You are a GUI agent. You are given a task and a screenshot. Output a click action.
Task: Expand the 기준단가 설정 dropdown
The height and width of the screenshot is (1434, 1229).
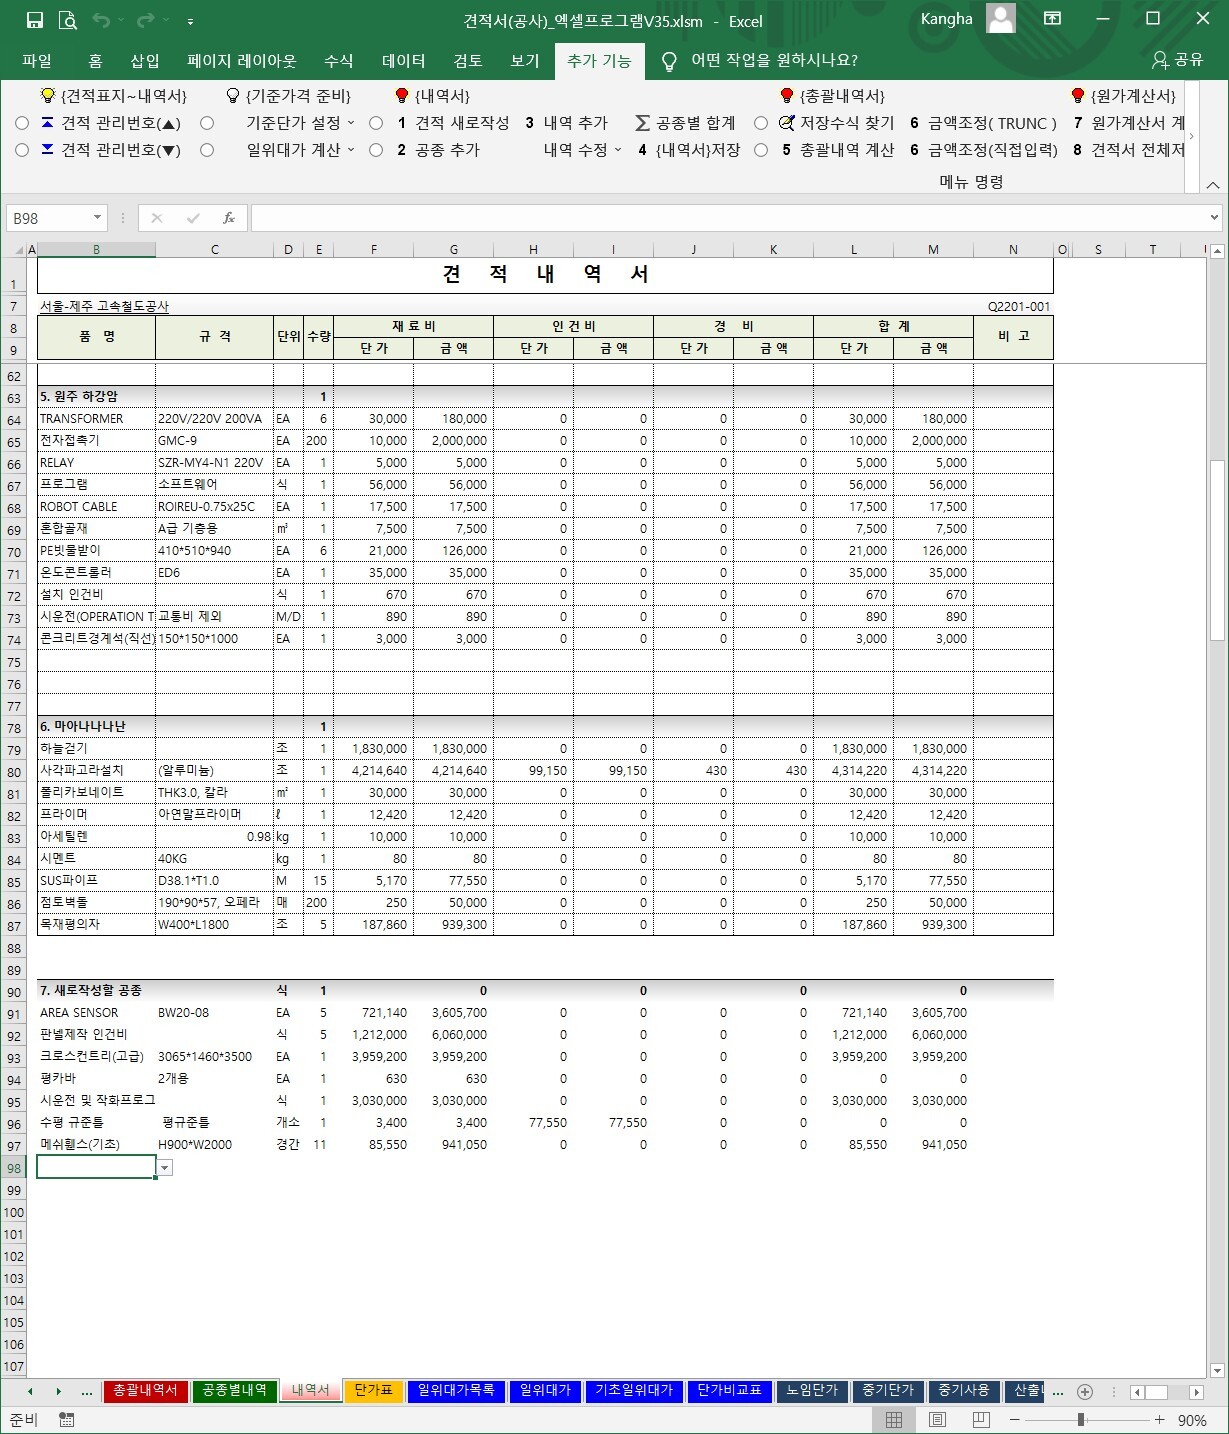pyautogui.click(x=351, y=123)
